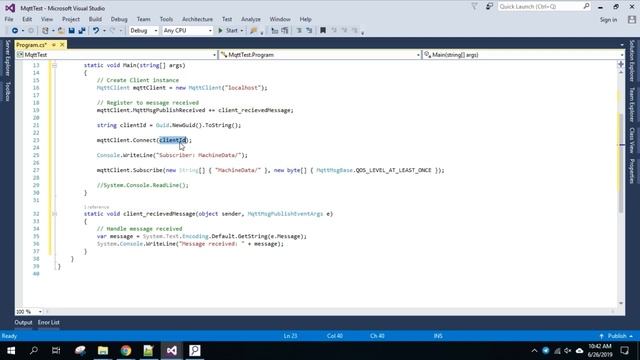
Task: Open the Output panel tab
Action: (23, 322)
